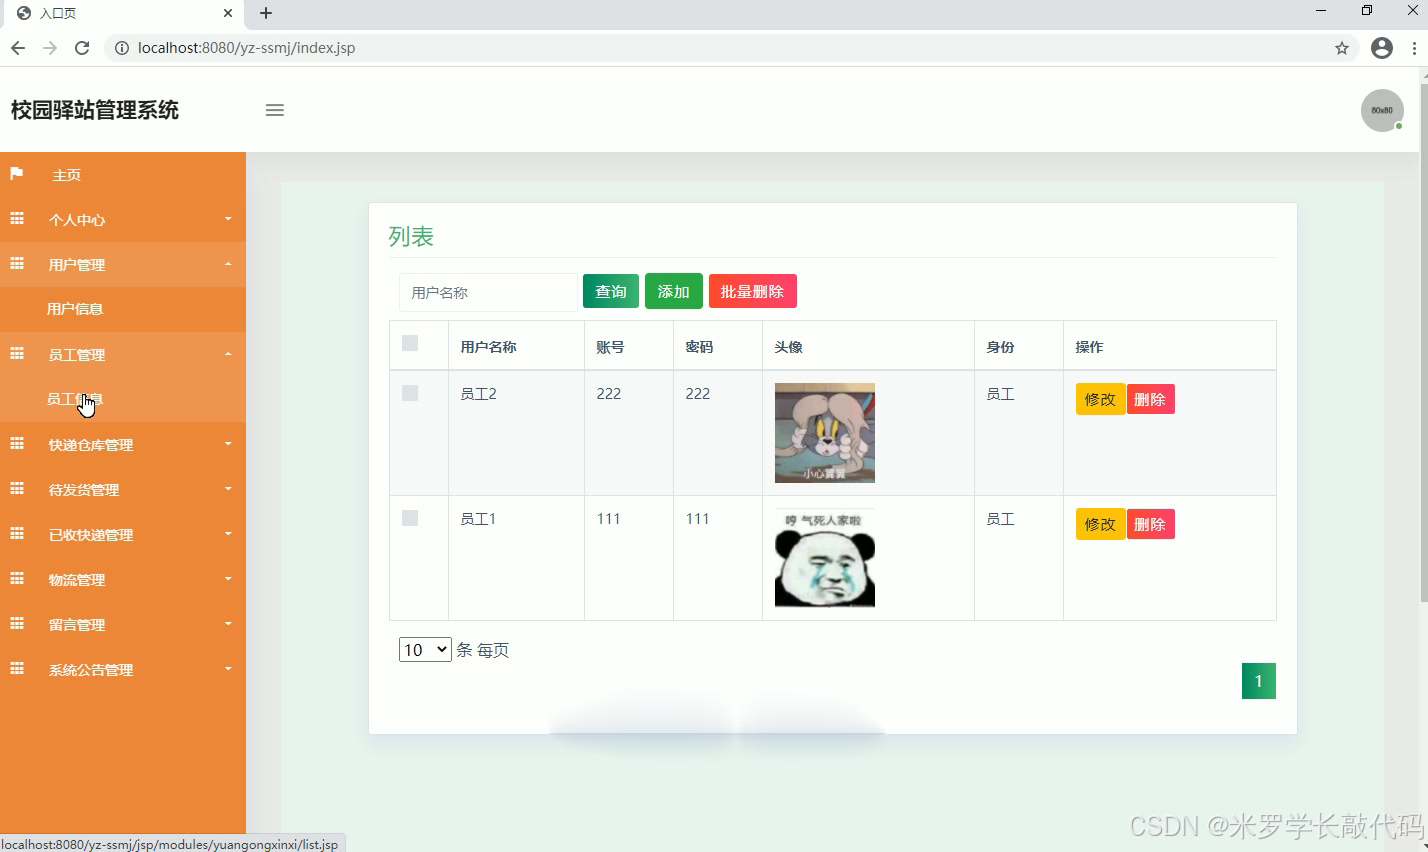Click the grid icon beside 快递仓库管理
Screen dimensions: 1428x852
(17, 444)
